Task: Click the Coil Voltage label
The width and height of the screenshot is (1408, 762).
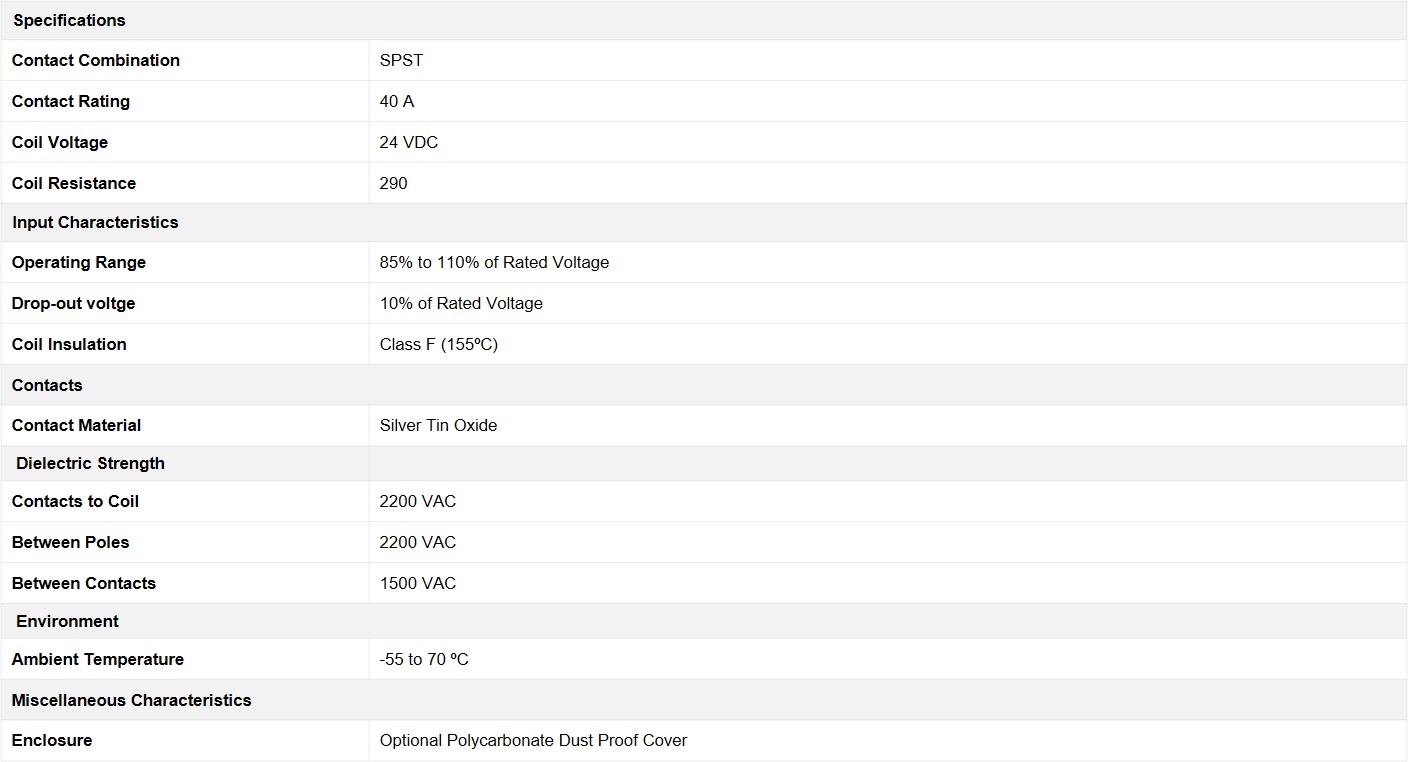Action: pyautogui.click(x=60, y=142)
